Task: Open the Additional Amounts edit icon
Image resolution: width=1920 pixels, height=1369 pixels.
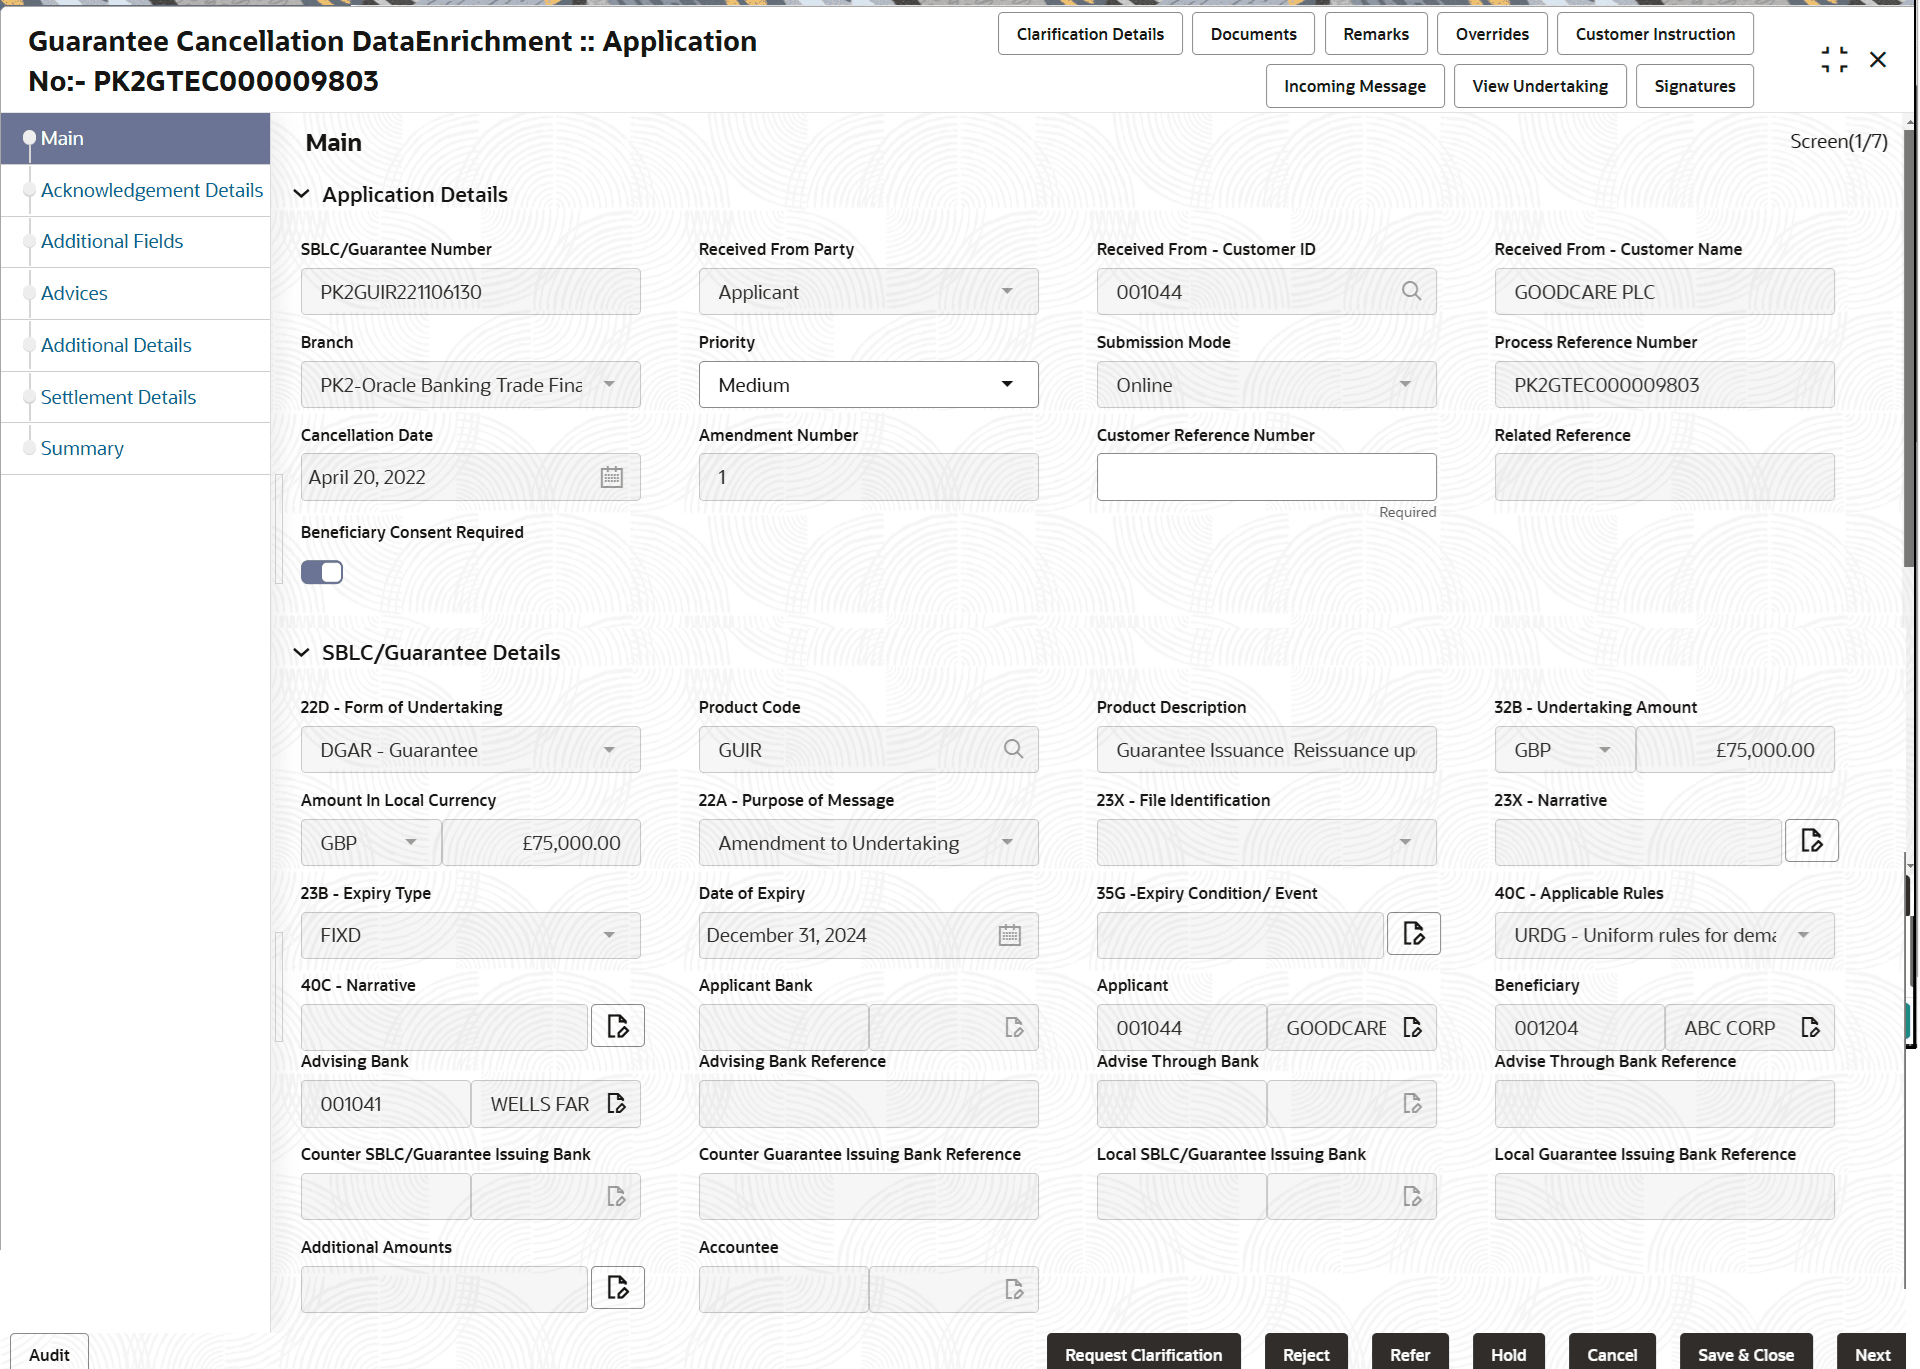Action: point(617,1288)
